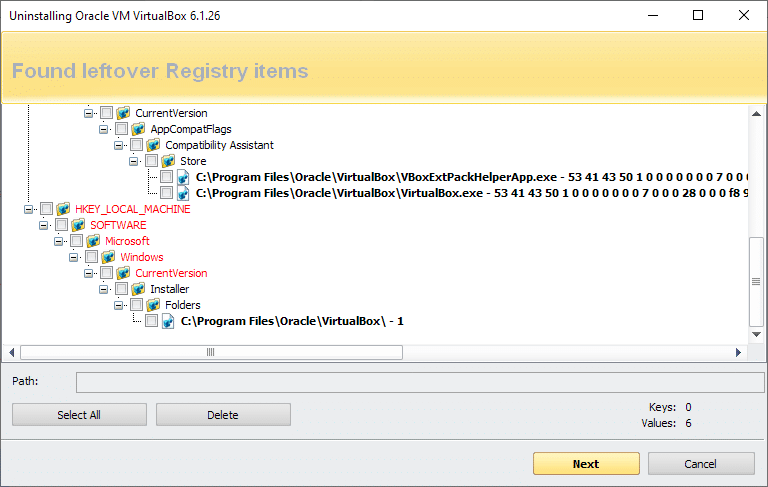
Task: Select the Compatibility Assistant label
Action: click(219, 145)
